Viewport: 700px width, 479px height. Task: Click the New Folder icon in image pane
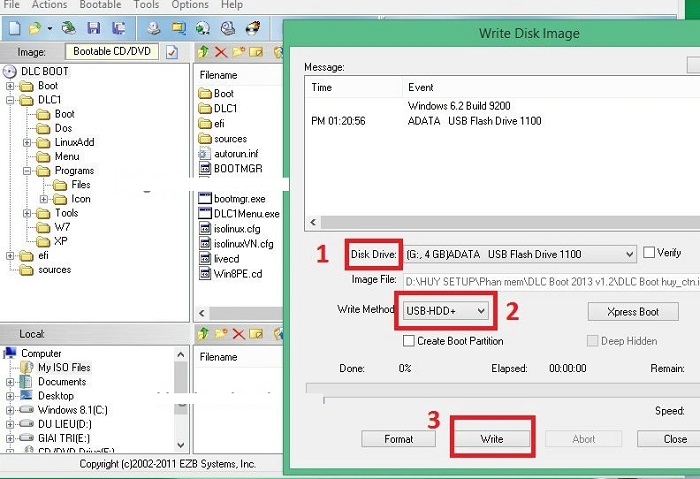click(x=239, y=51)
